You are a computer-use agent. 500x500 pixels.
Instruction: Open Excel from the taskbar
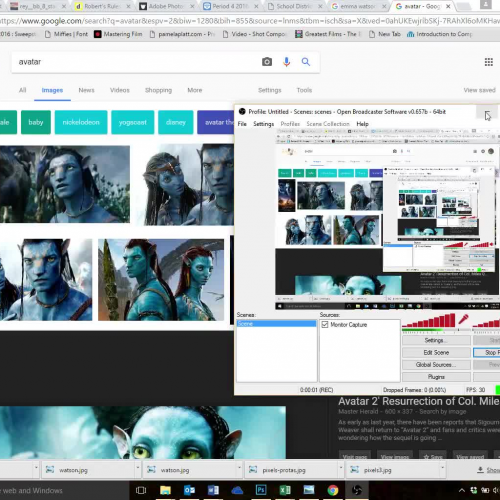(285, 490)
